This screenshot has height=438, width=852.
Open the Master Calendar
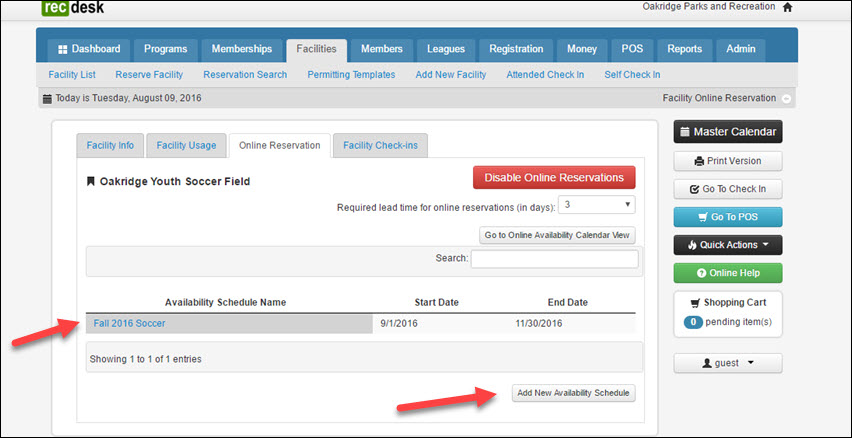(x=728, y=132)
